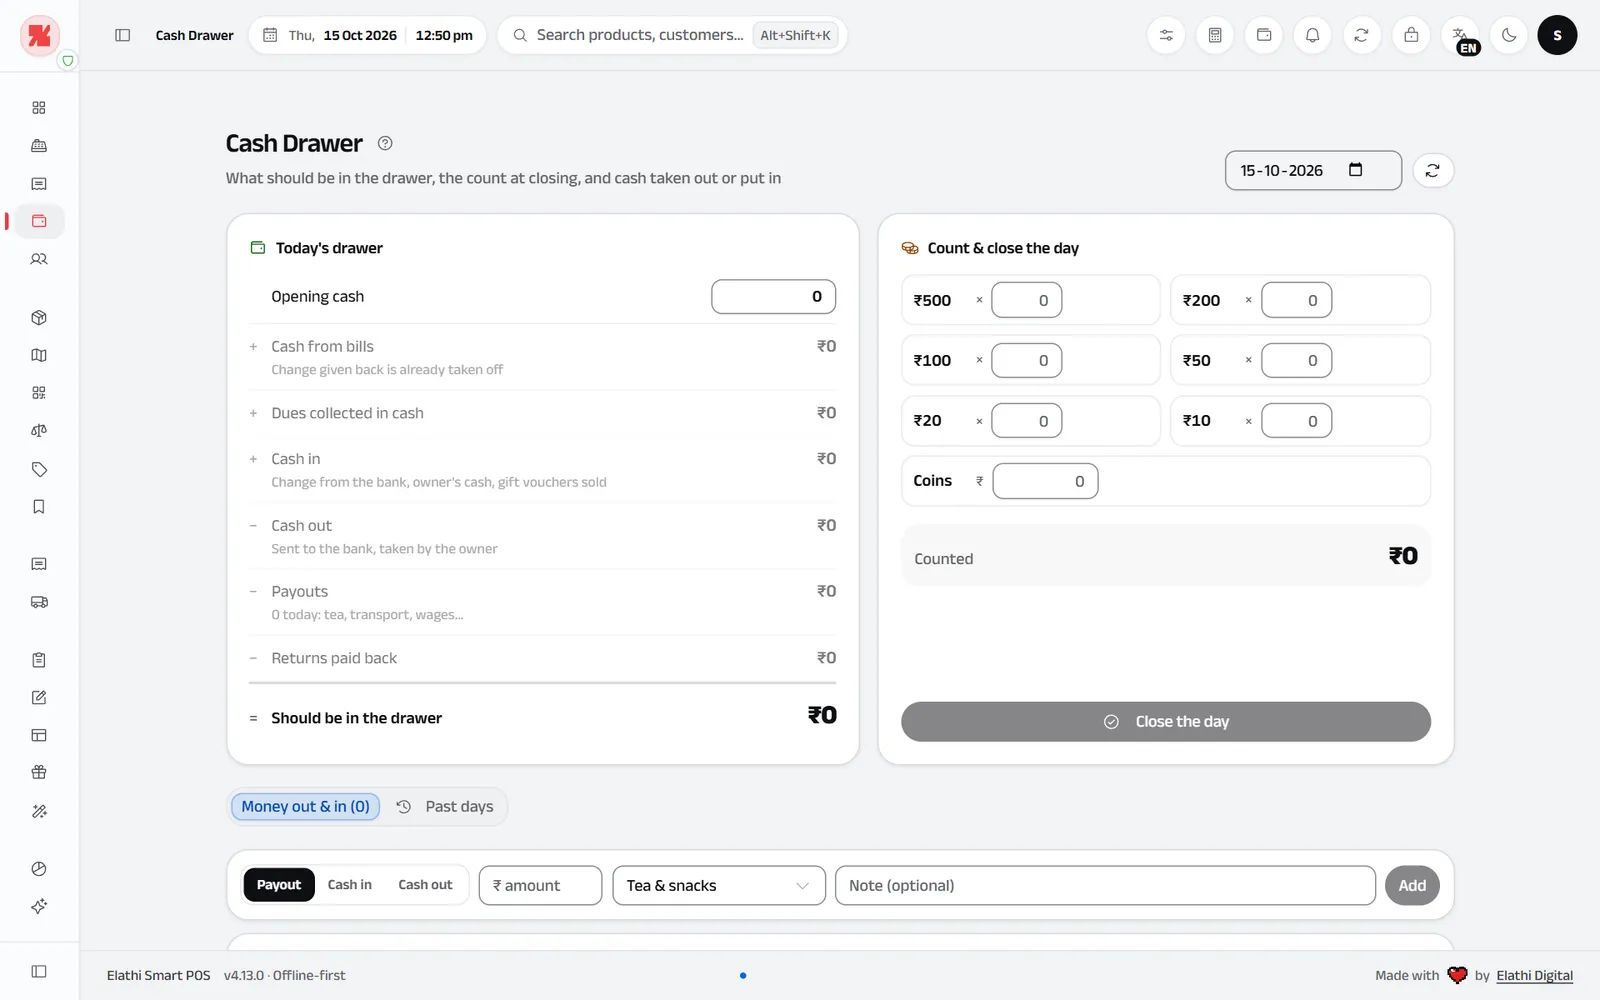Open the dashboard grid icon in the sidebar

tap(39, 108)
